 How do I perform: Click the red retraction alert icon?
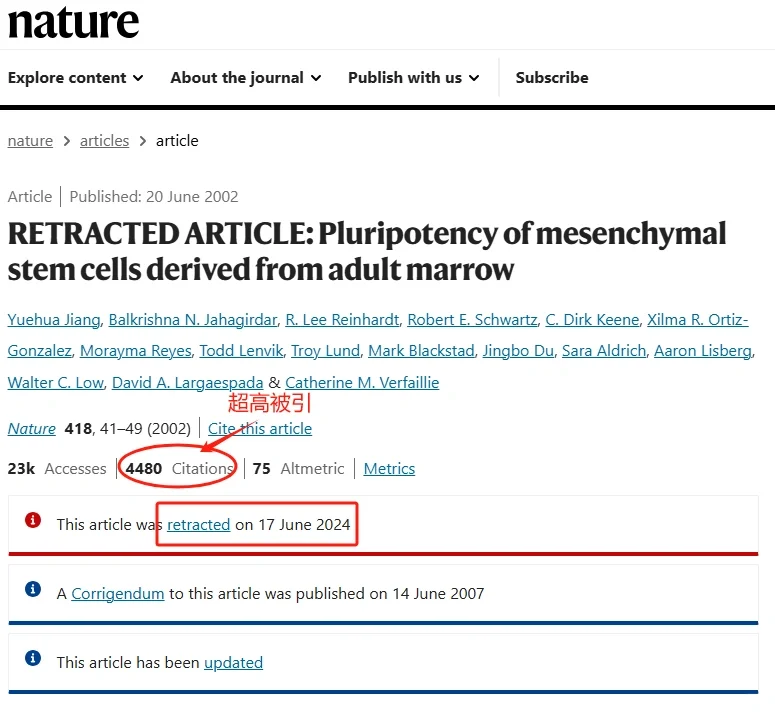[33, 520]
